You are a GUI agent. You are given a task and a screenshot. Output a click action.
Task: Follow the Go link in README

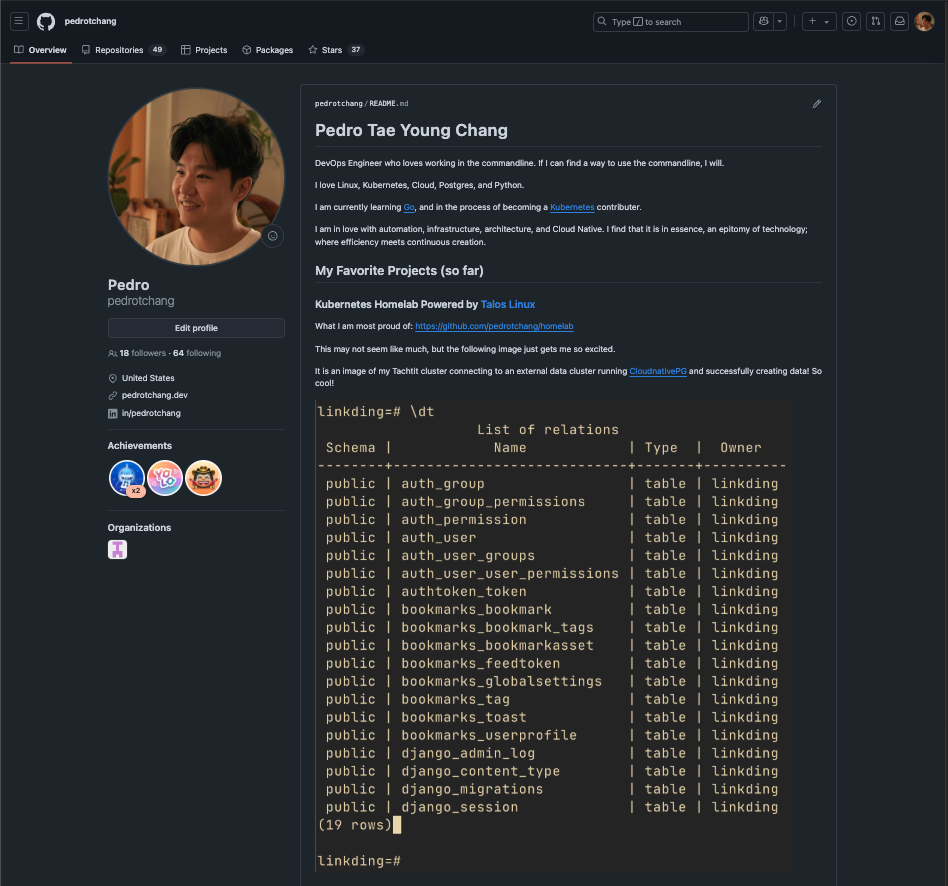[409, 207]
